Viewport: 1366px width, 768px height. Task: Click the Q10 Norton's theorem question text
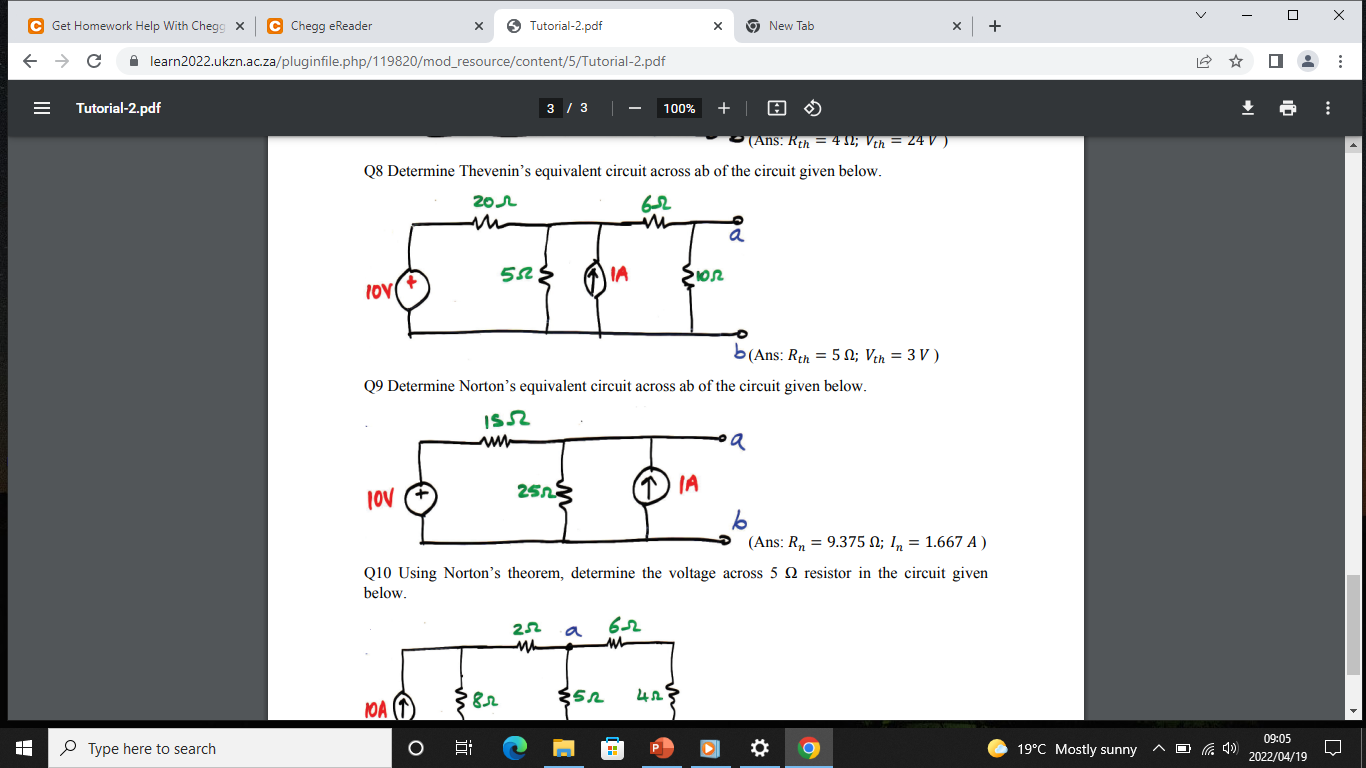[x=675, y=583]
